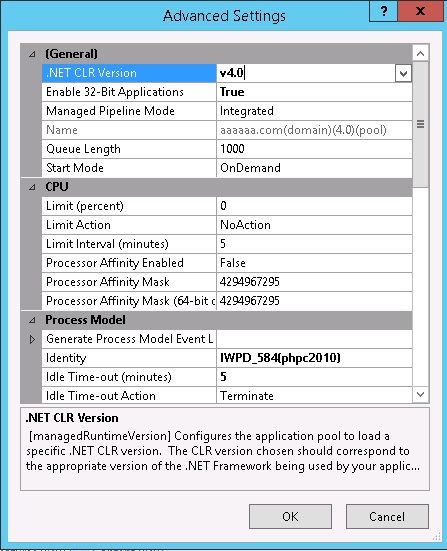Select the Start Mode property
This screenshot has height=551, width=447.
[x=129, y=168]
